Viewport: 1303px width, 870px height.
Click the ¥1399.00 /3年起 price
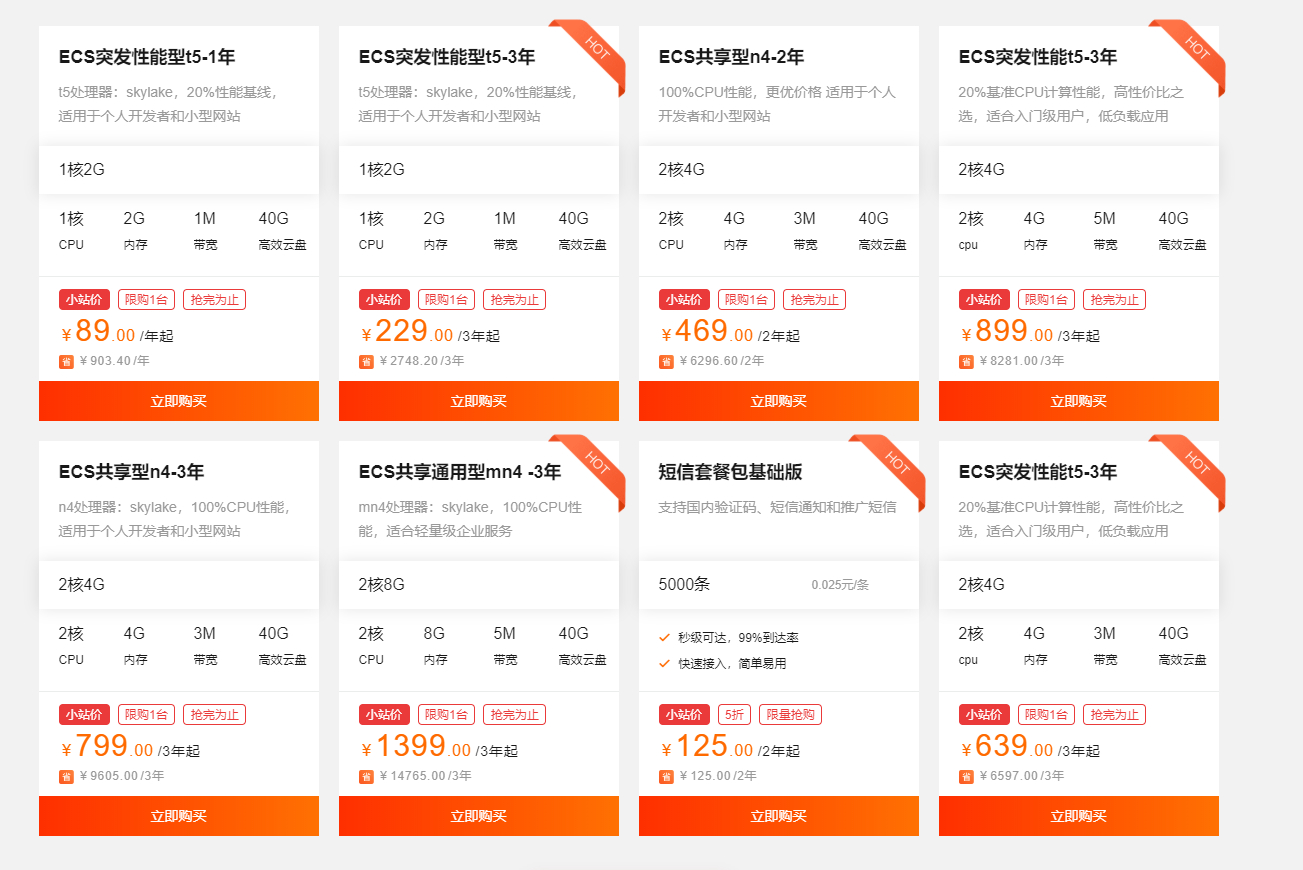coord(439,747)
